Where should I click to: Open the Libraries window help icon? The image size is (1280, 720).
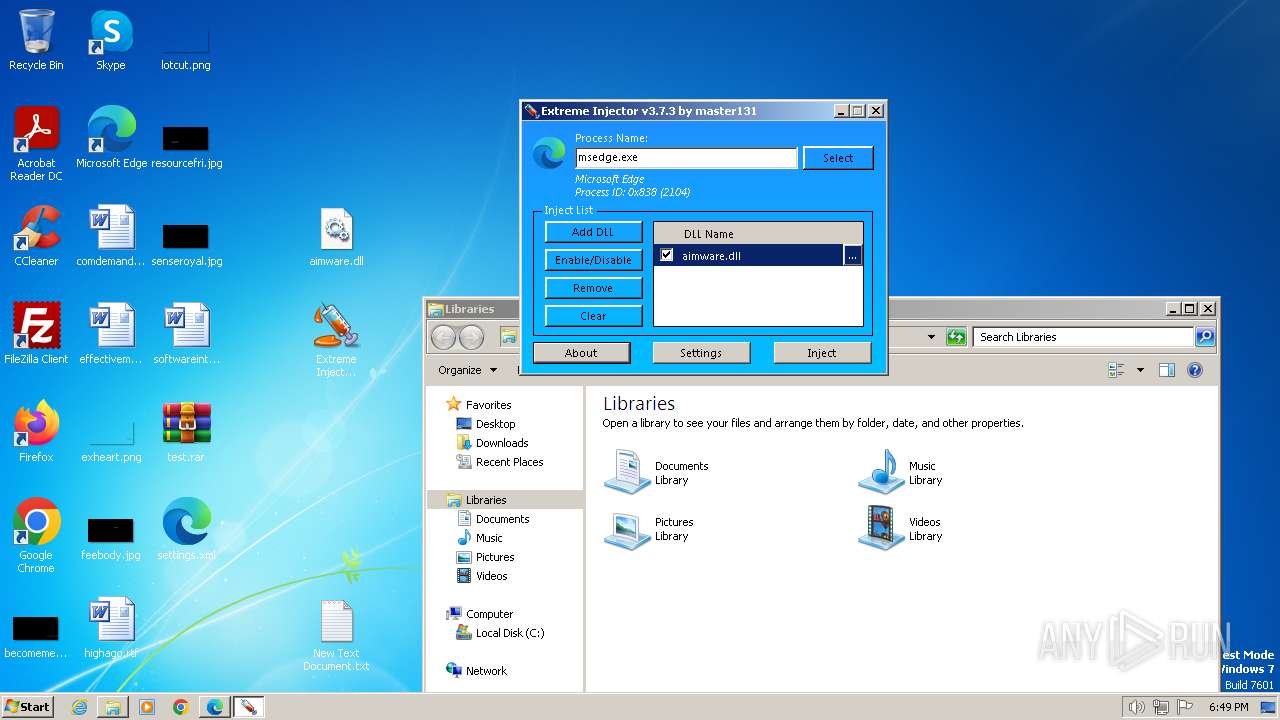tap(1194, 370)
